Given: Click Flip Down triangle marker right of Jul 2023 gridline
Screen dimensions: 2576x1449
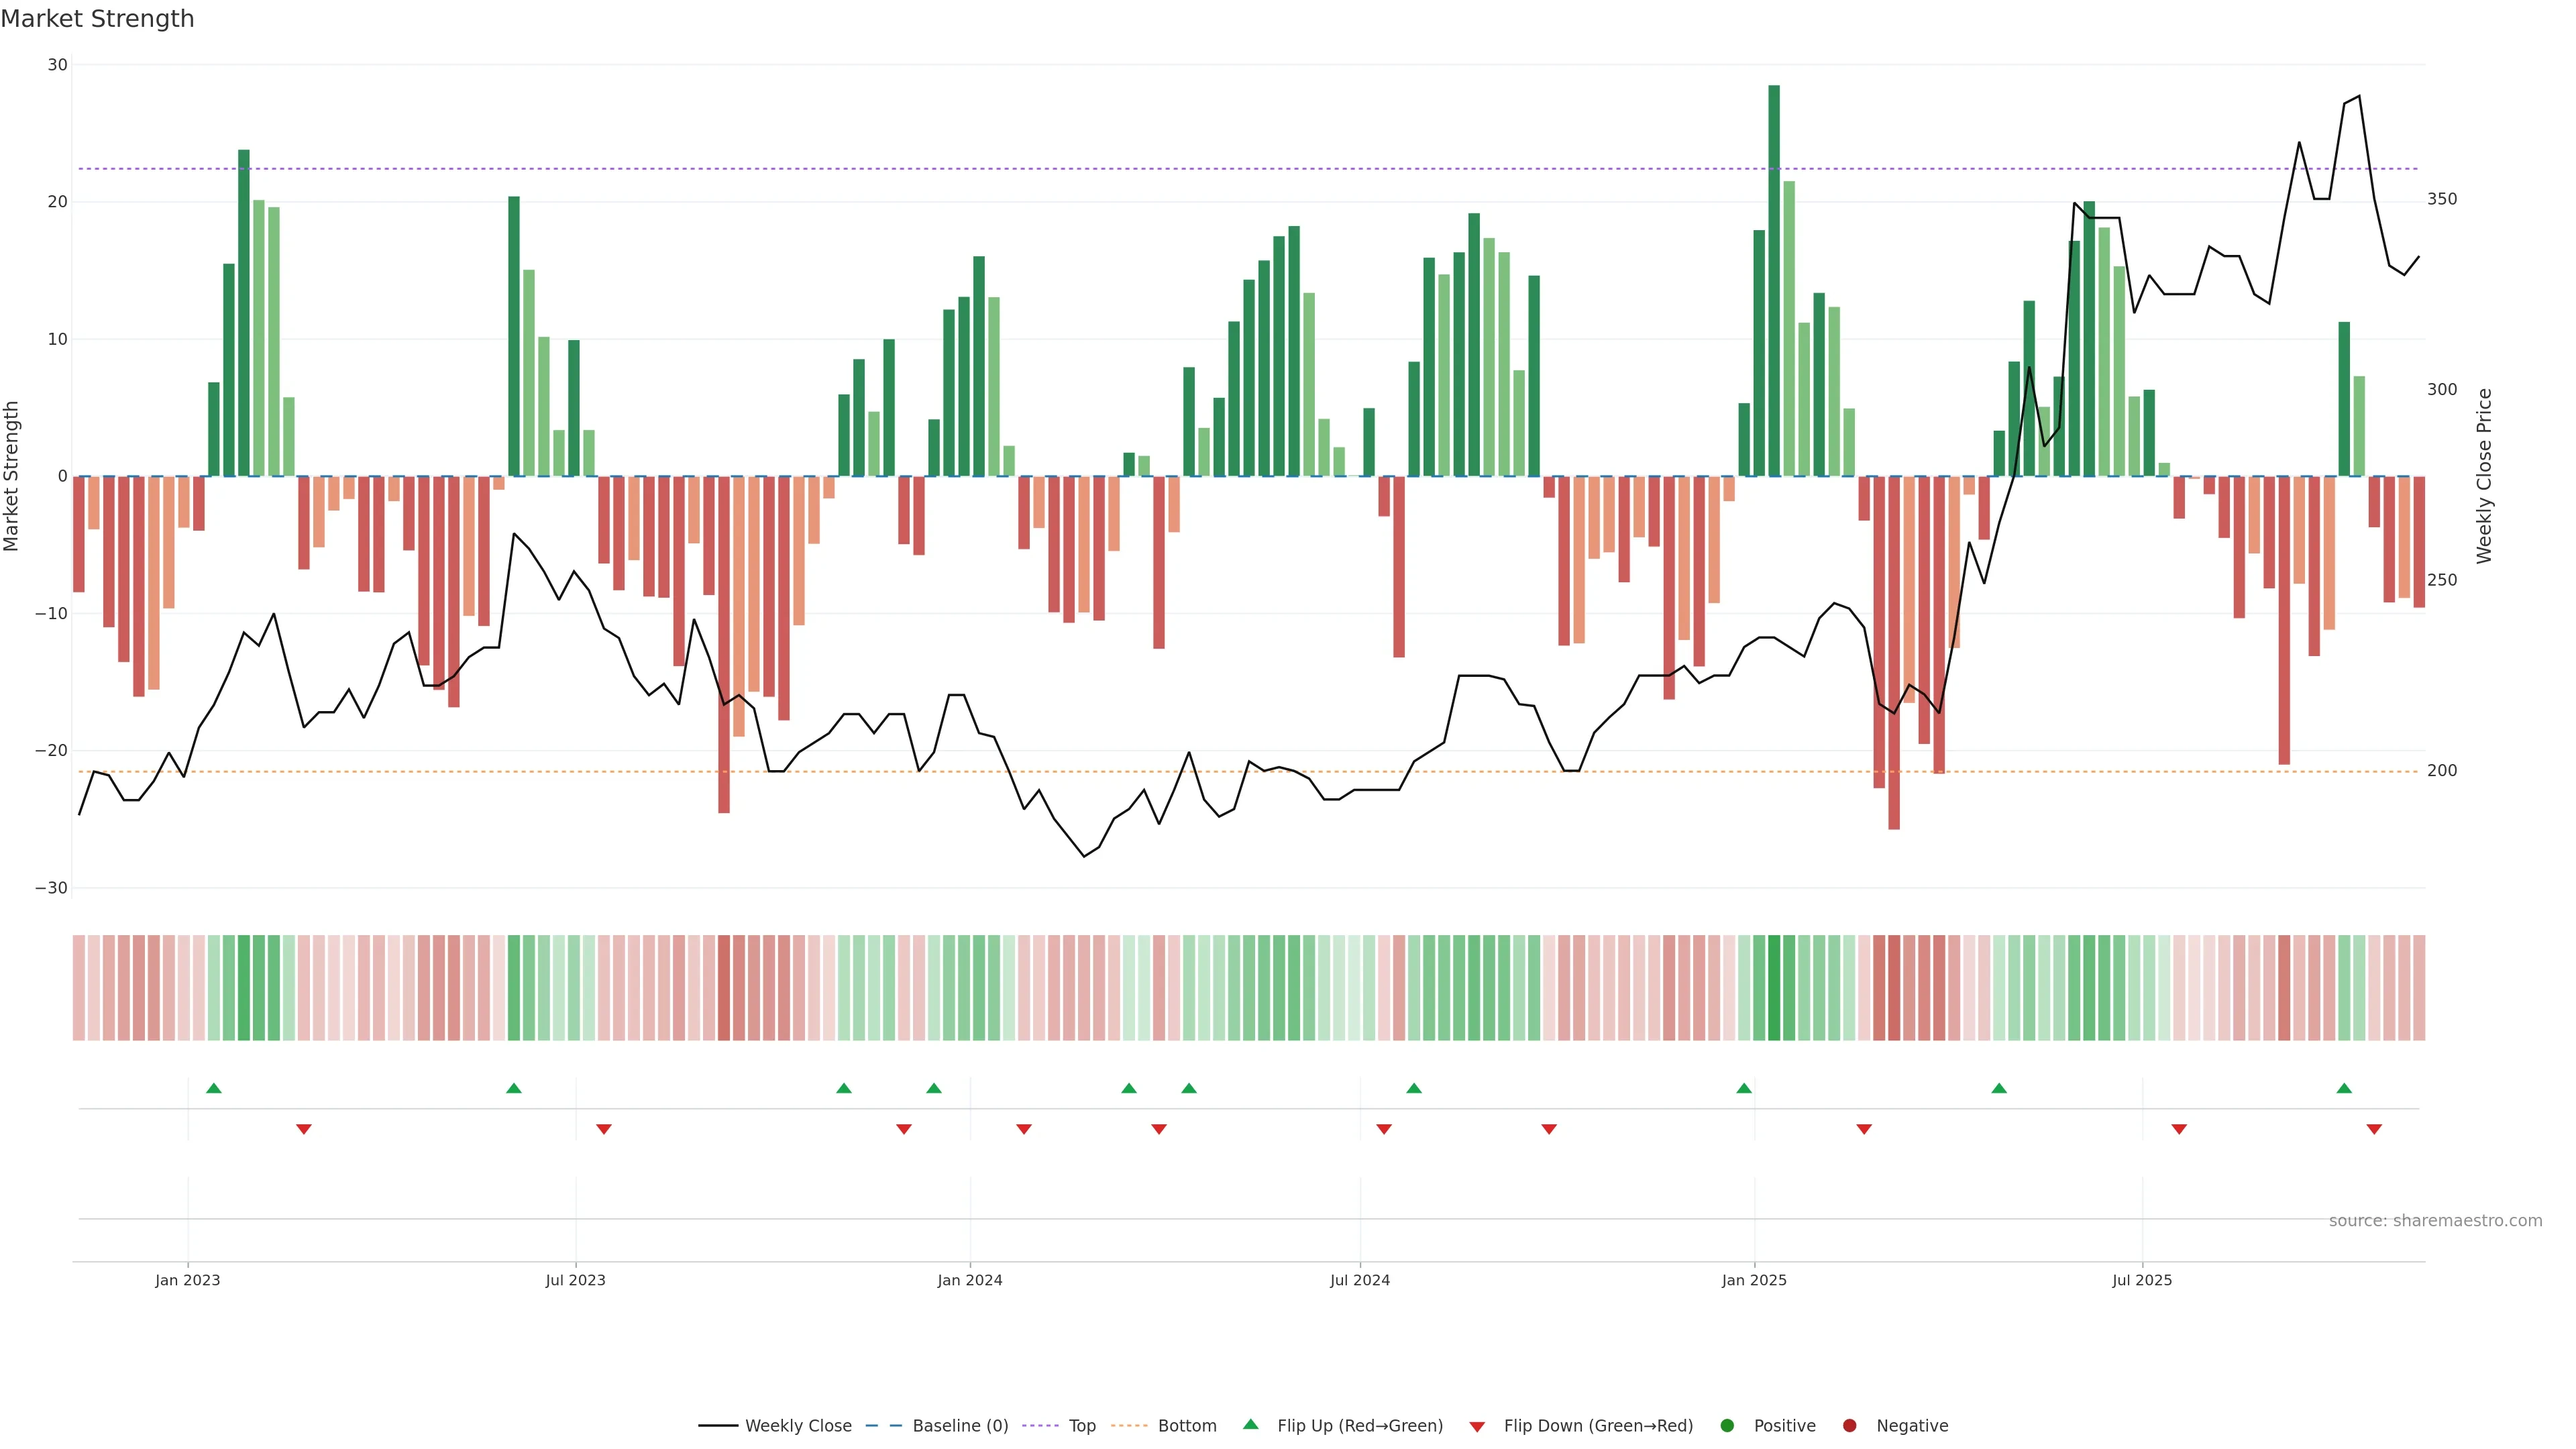Looking at the screenshot, I should [603, 1129].
